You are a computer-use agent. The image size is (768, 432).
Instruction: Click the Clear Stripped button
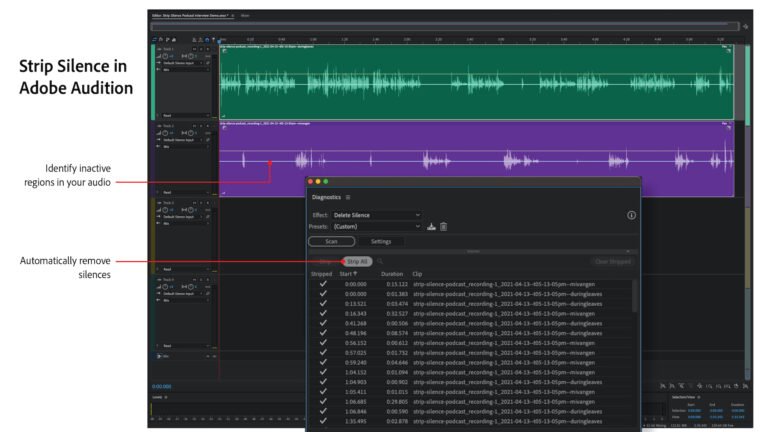[612, 262]
